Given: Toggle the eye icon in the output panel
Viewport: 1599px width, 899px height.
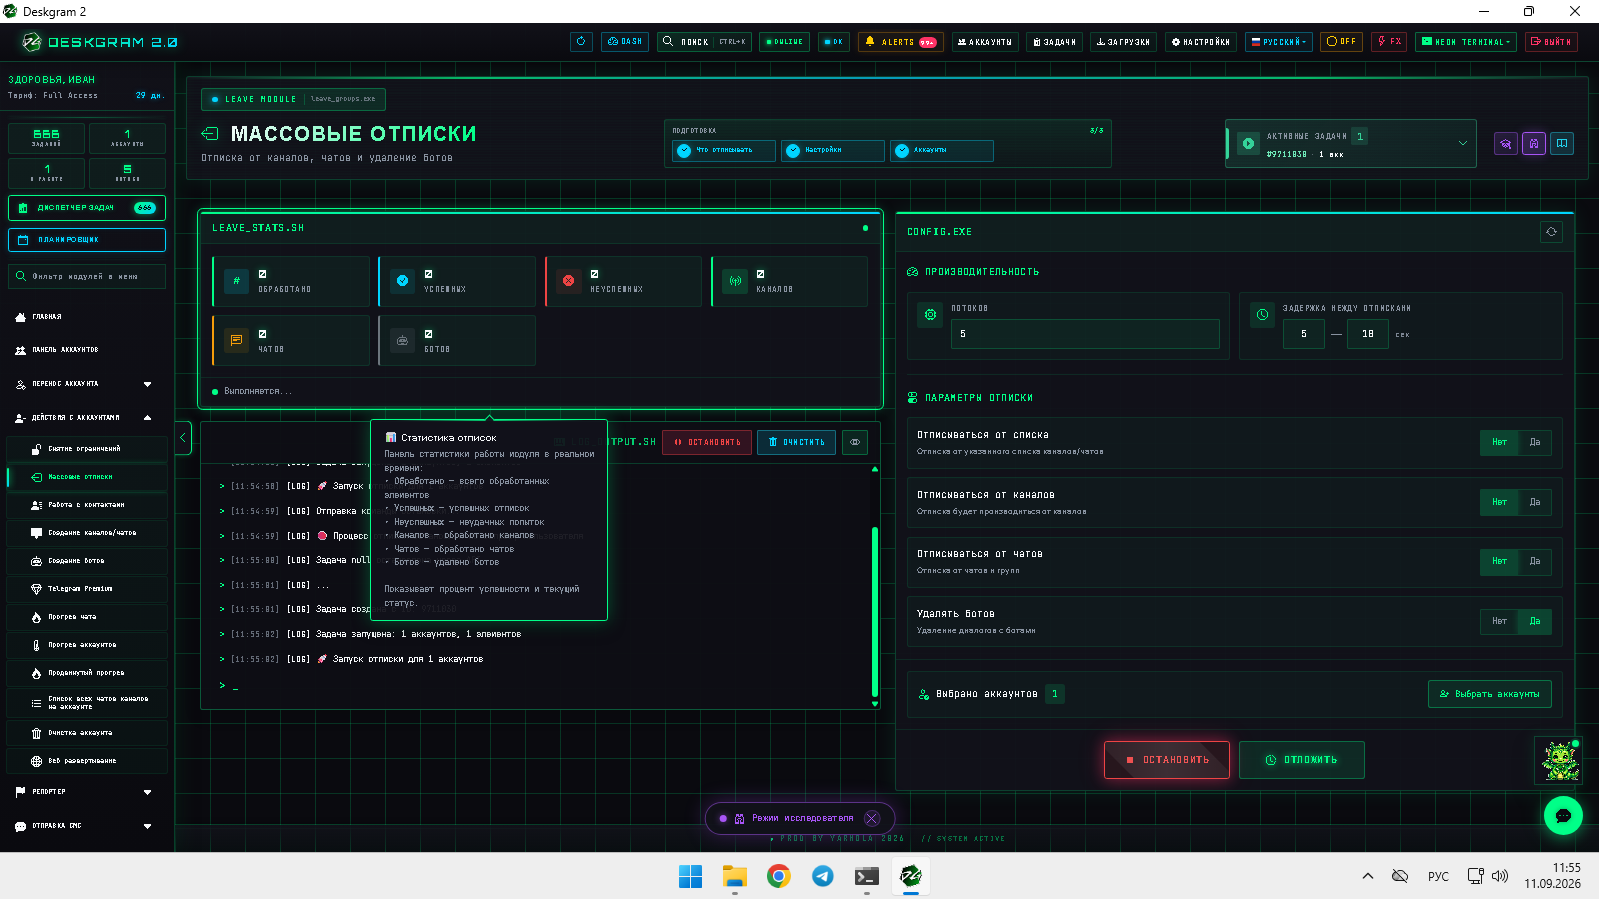Looking at the screenshot, I should 855,442.
